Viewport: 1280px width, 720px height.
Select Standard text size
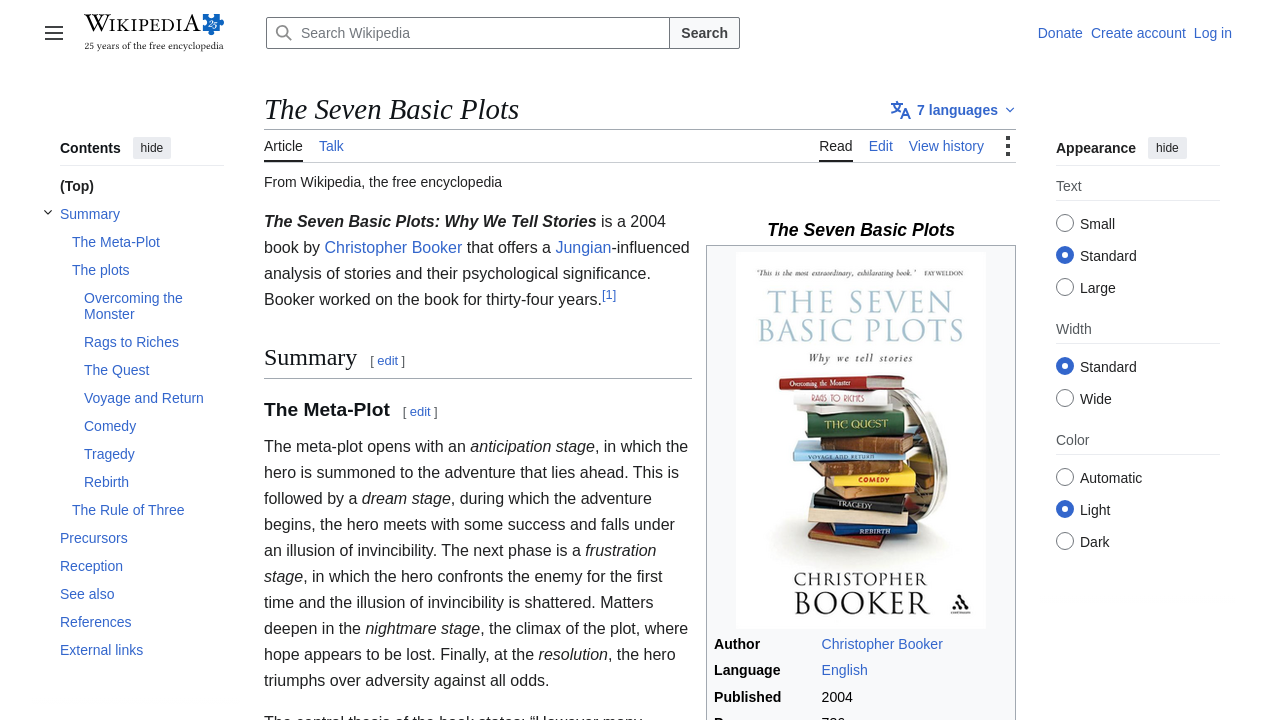[1065, 255]
